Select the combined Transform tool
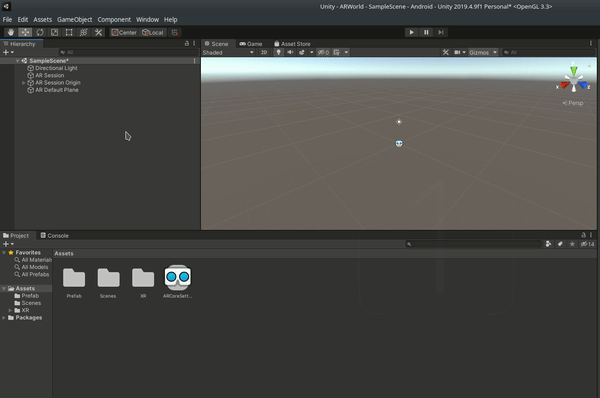 (83, 33)
